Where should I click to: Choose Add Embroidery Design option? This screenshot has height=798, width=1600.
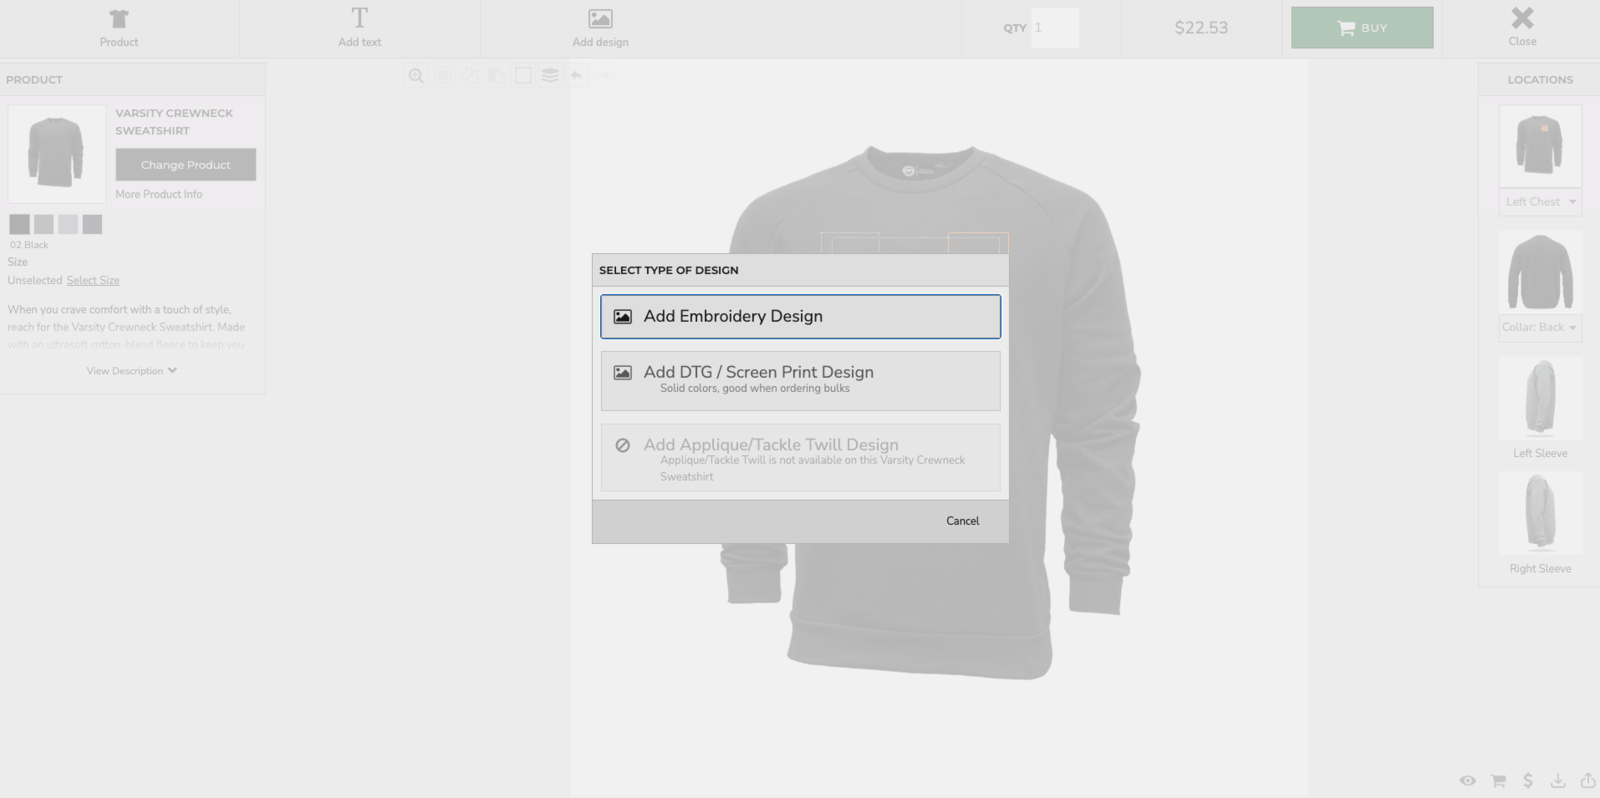click(800, 316)
